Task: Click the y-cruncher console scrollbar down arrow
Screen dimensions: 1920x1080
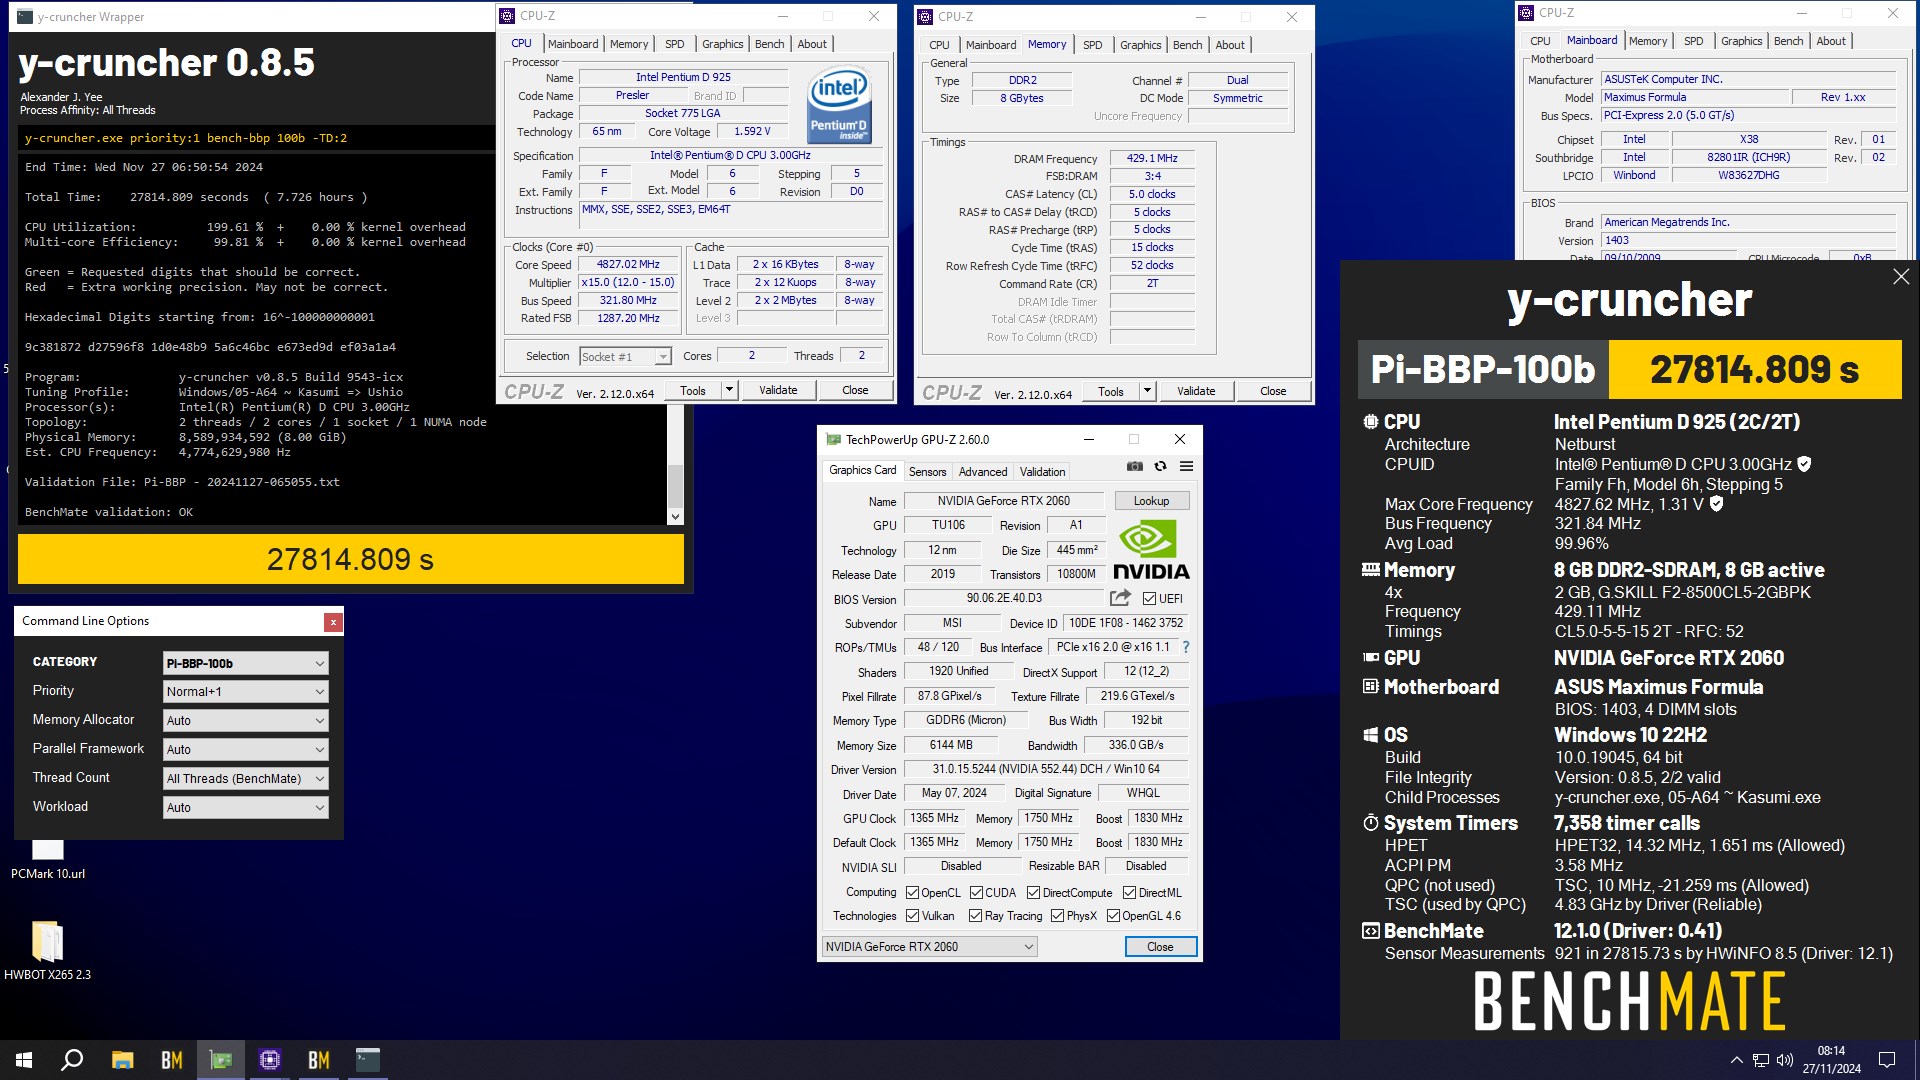Action: point(675,516)
